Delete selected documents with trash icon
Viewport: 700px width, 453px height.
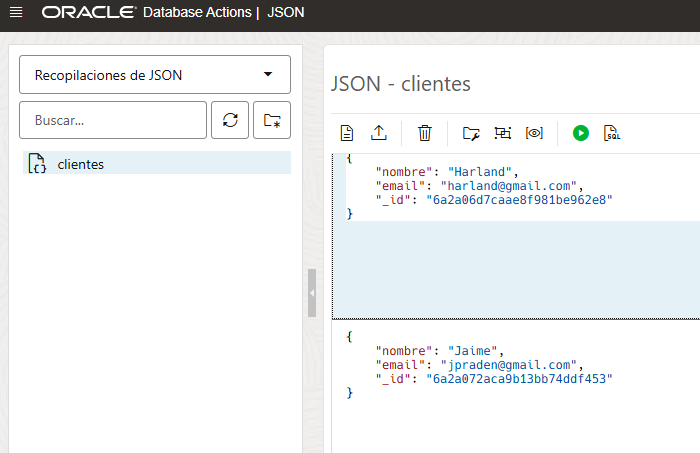tap(425, 133)
